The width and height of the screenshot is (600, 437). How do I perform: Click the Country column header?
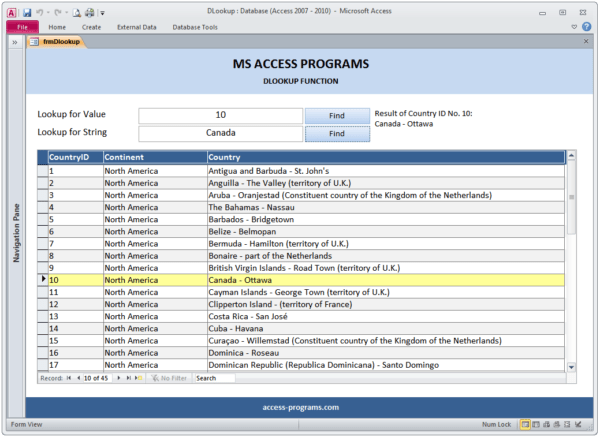pyautogui.click(x=386, y=157)
